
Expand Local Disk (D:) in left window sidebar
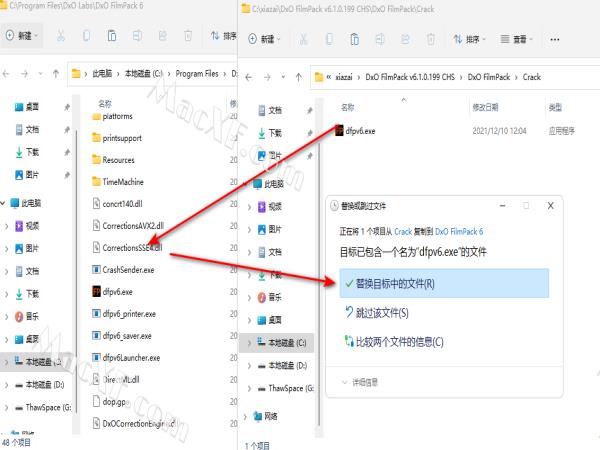[x=7, y=385]
